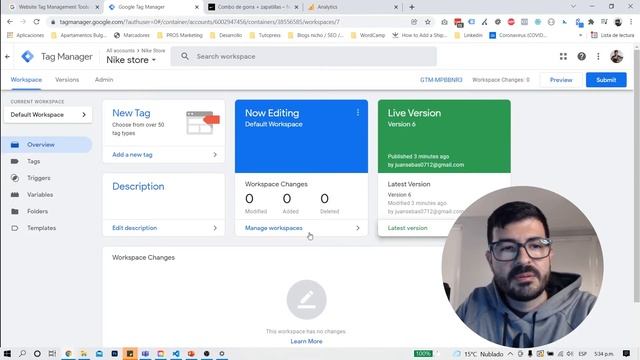Open the notification center icon

click(626, 353)
